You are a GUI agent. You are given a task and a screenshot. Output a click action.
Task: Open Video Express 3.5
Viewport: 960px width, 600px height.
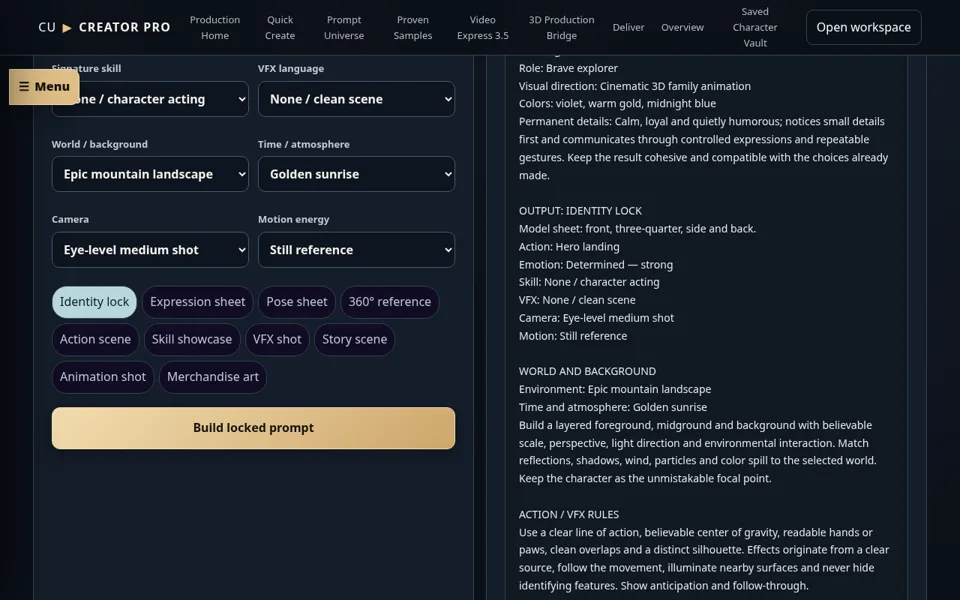[x=482, y=28]
